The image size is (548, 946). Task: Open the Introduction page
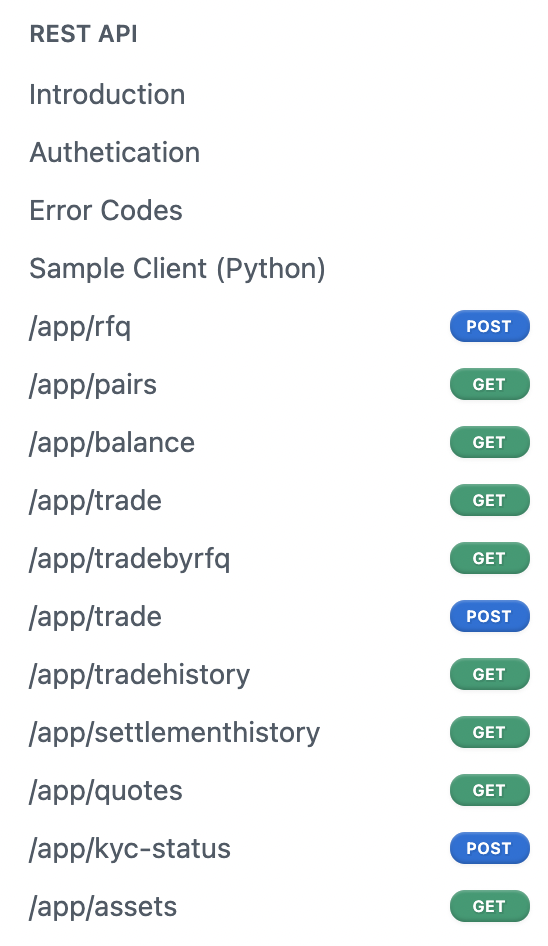click(x=107, y=95)
